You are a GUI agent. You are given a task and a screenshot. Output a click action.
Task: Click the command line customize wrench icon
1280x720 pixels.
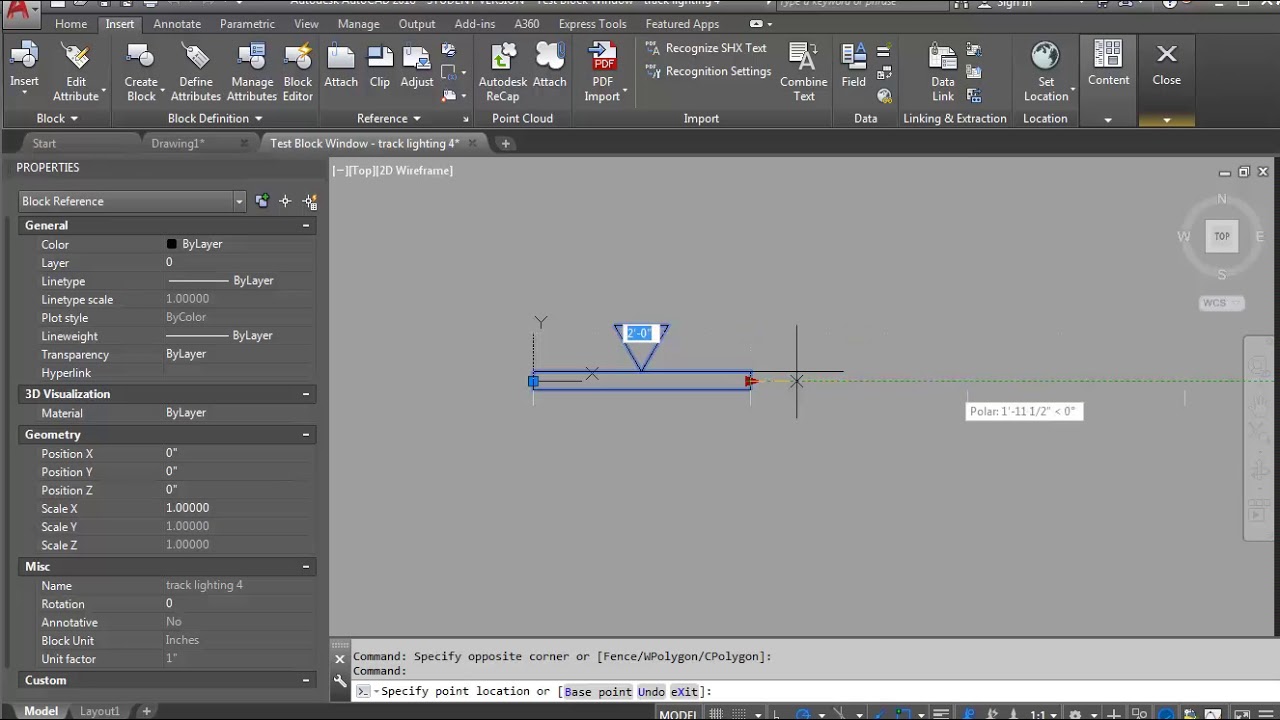[x=340, y=681]
